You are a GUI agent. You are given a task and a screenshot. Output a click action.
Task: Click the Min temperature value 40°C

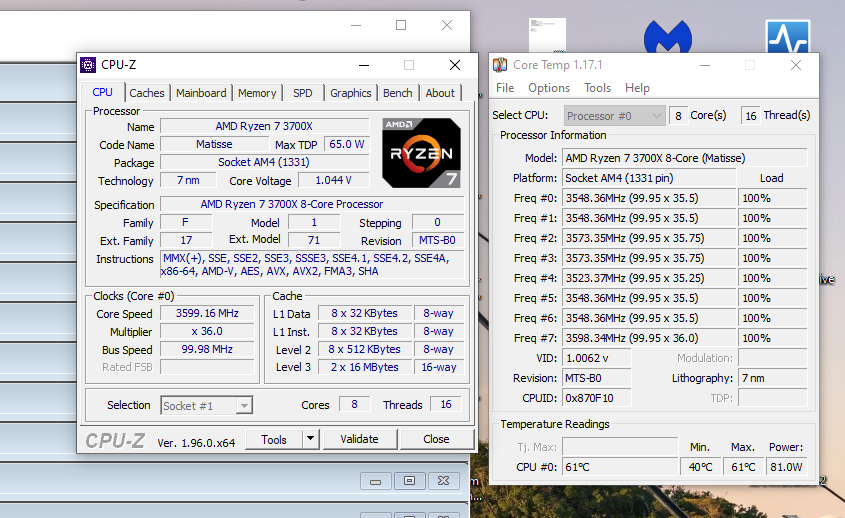tap(701, 467)
